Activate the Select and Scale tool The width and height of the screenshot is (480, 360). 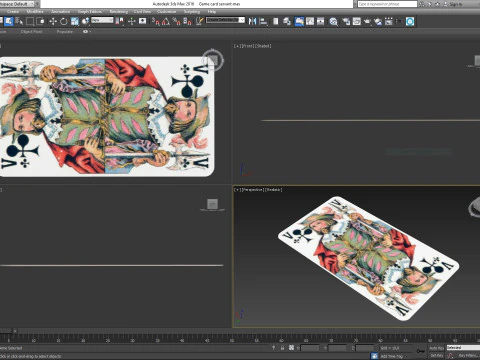click(74, 21)
